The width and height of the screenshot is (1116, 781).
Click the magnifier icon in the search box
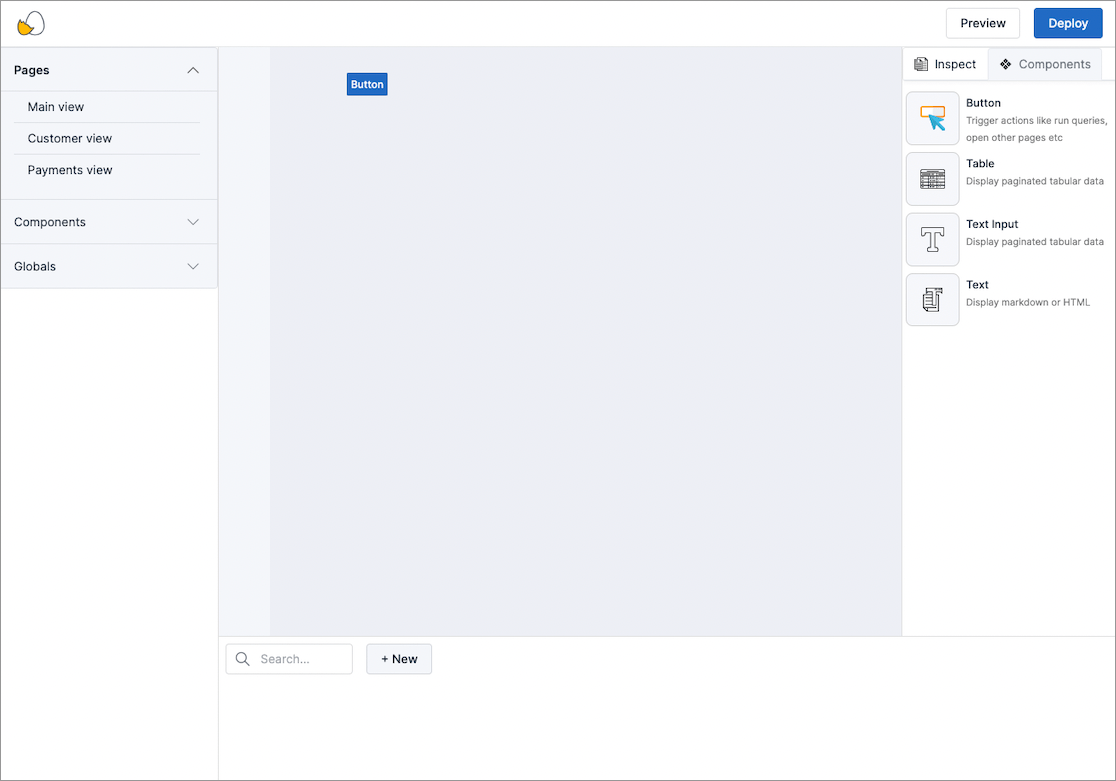(243, 659)
